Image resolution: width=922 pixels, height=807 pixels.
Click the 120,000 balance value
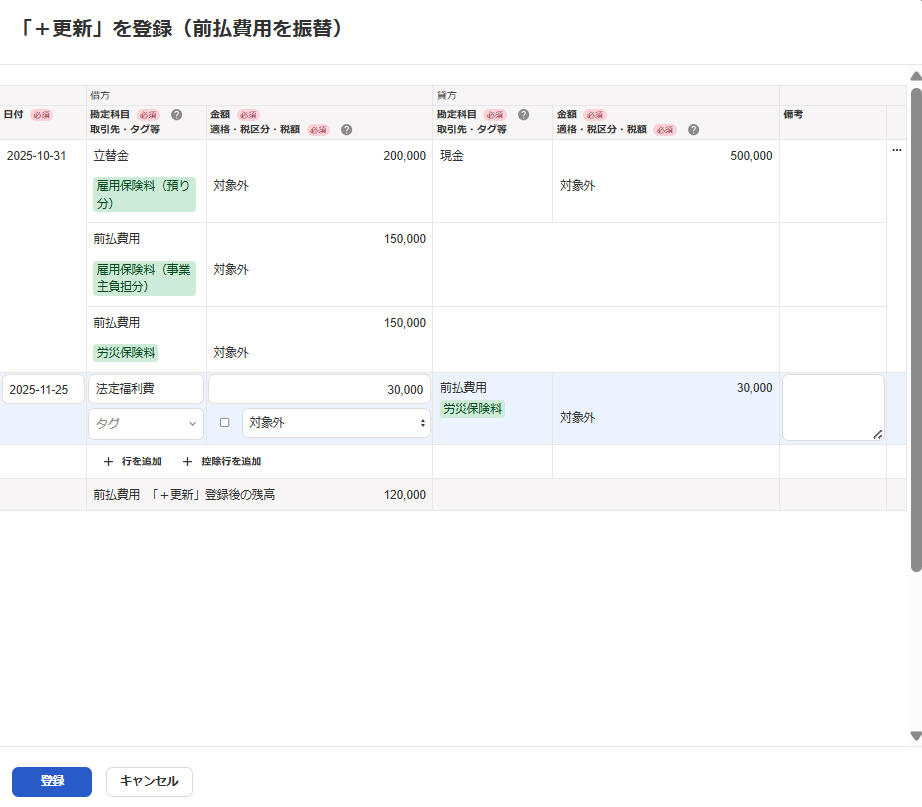(x=405, y=495)
